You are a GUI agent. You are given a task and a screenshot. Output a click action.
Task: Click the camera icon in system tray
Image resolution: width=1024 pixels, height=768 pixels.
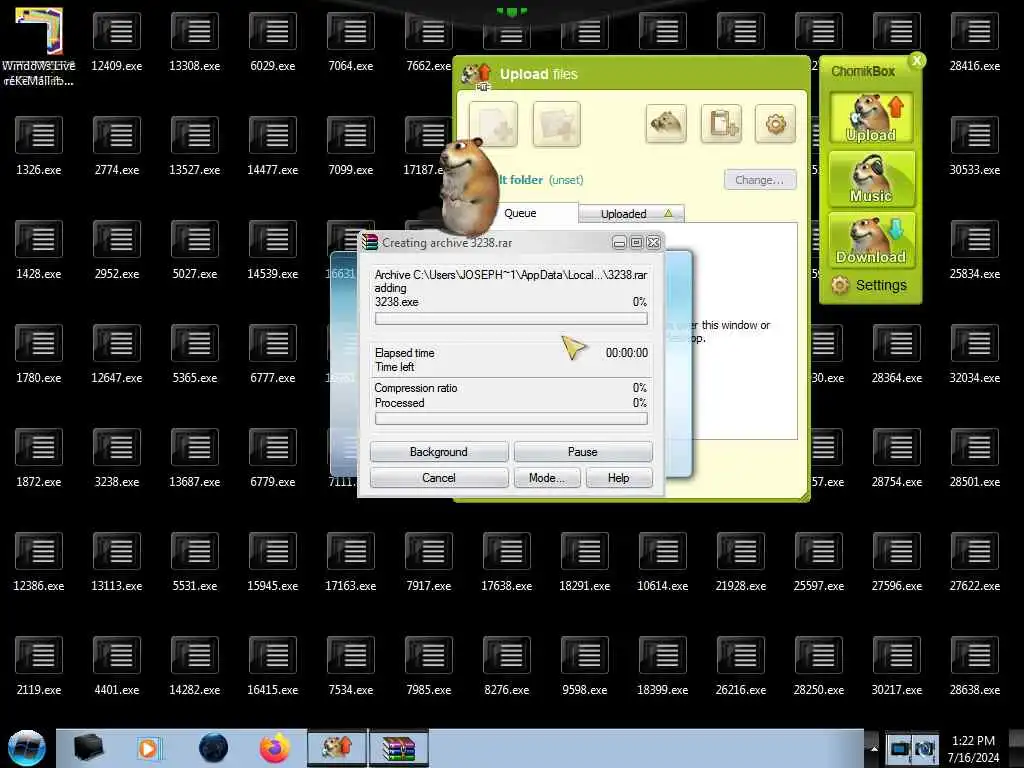click(x=925, y=748)
